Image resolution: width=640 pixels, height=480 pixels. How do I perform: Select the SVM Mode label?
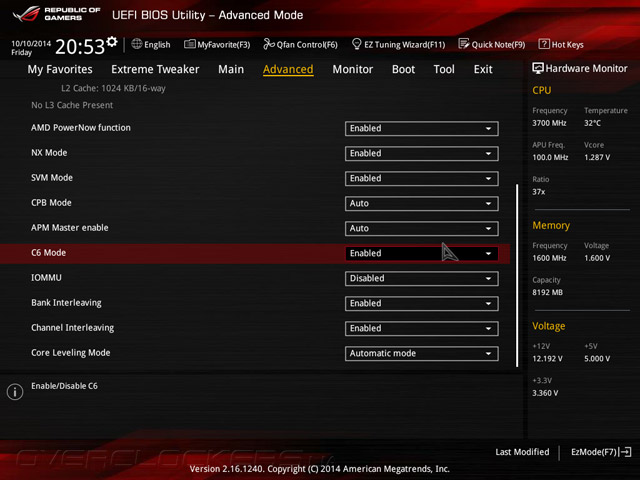click(x=52, y=178)
